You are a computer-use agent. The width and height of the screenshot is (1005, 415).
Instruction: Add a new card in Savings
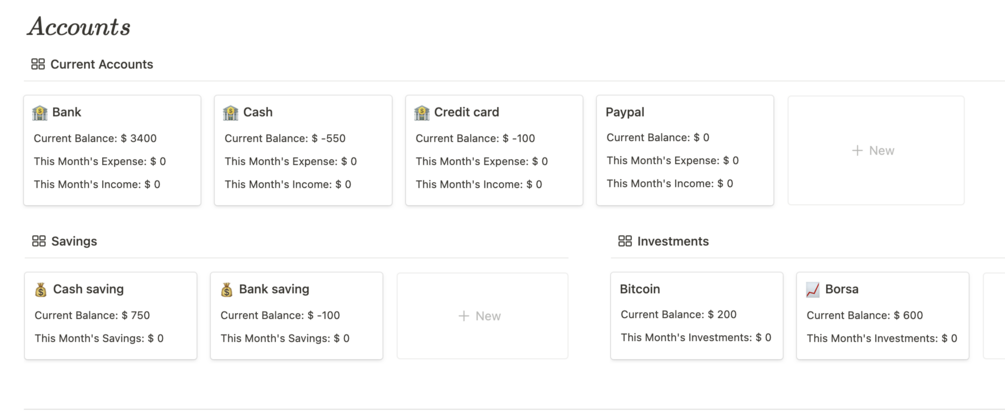click(x=482, y=316)
